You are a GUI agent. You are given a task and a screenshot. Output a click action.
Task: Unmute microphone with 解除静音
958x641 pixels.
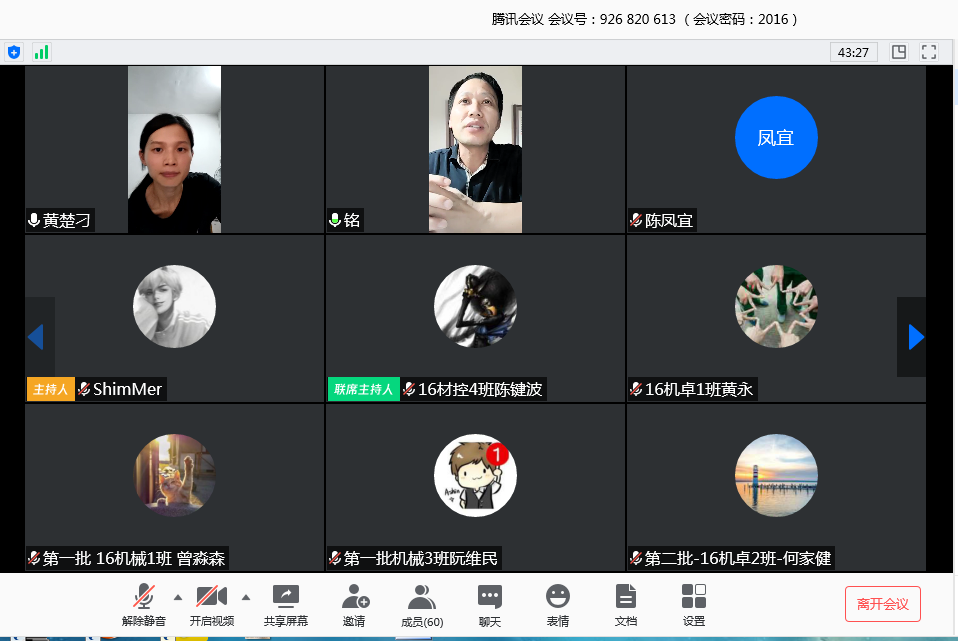[144, 605]
